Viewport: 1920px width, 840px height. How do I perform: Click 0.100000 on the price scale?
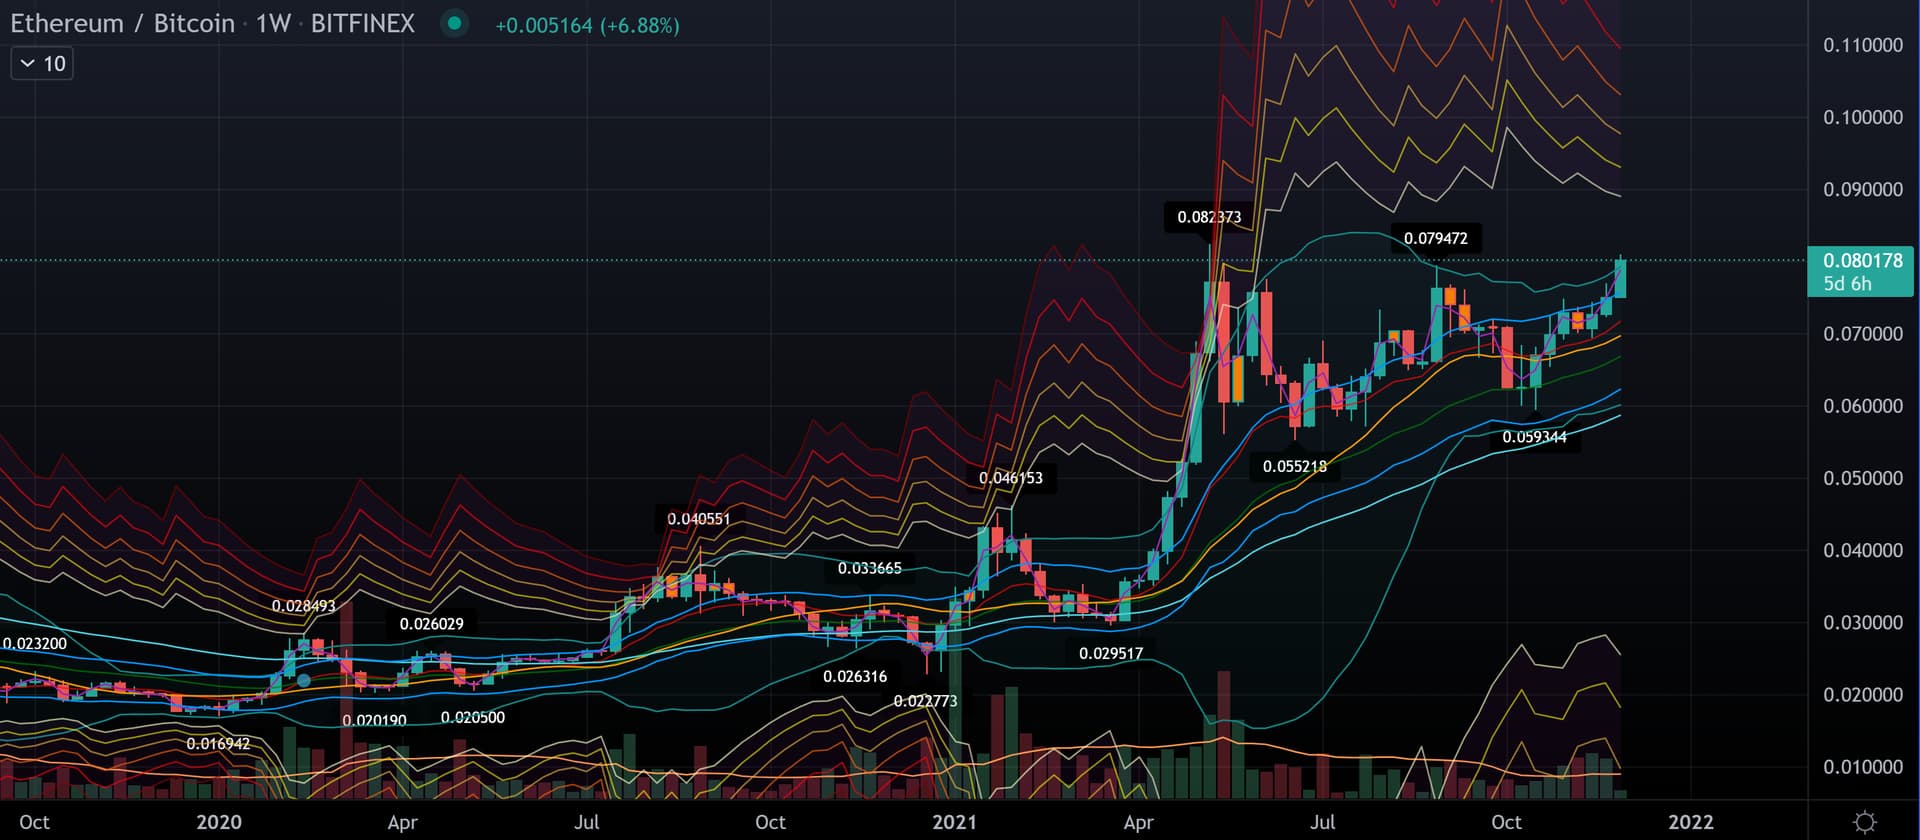coord(1862,117)
